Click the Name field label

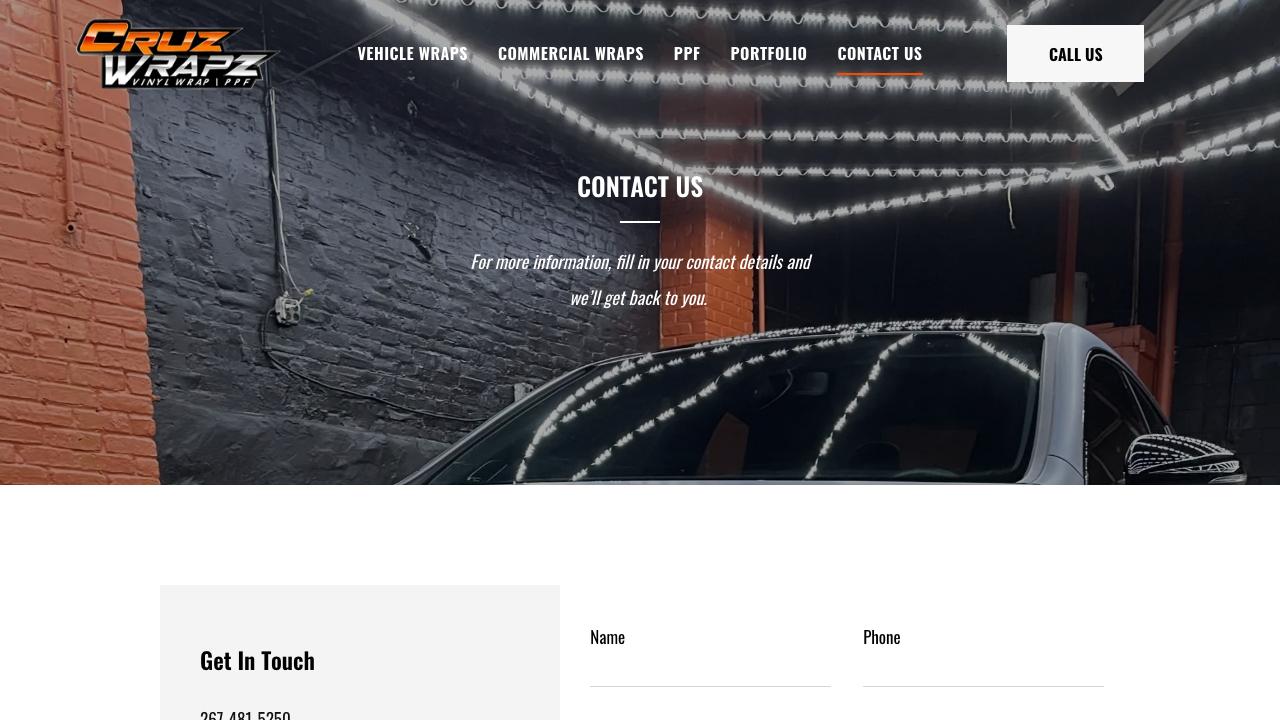(x=607, y=637)
